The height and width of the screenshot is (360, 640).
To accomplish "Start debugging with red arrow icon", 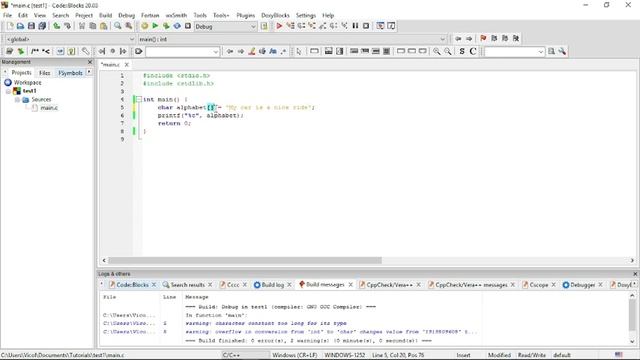I will [279, 26].
